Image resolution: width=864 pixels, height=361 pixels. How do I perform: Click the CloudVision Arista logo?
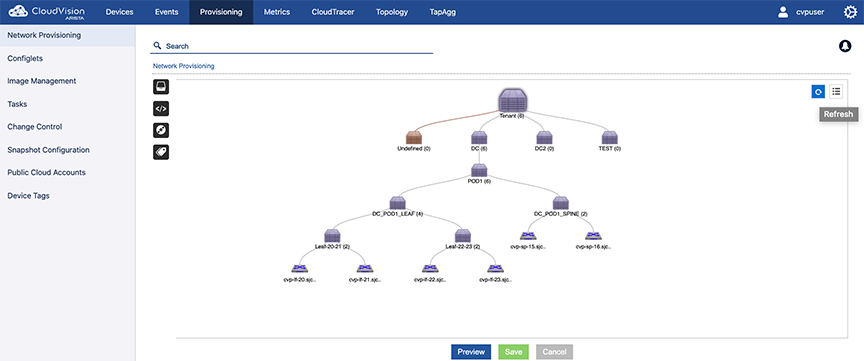pyautogui.click(x=46, y=11)
